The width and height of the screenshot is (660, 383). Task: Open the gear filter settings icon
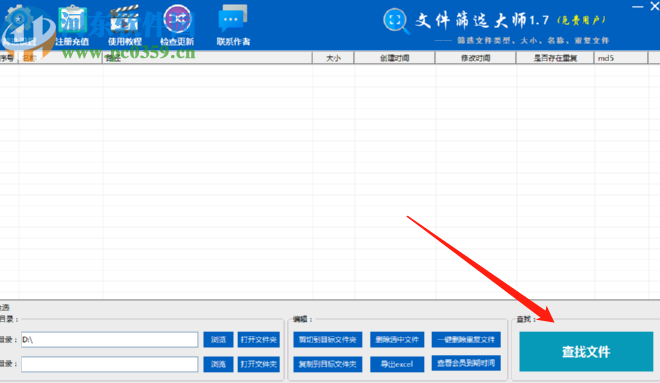tap(19, 20)
